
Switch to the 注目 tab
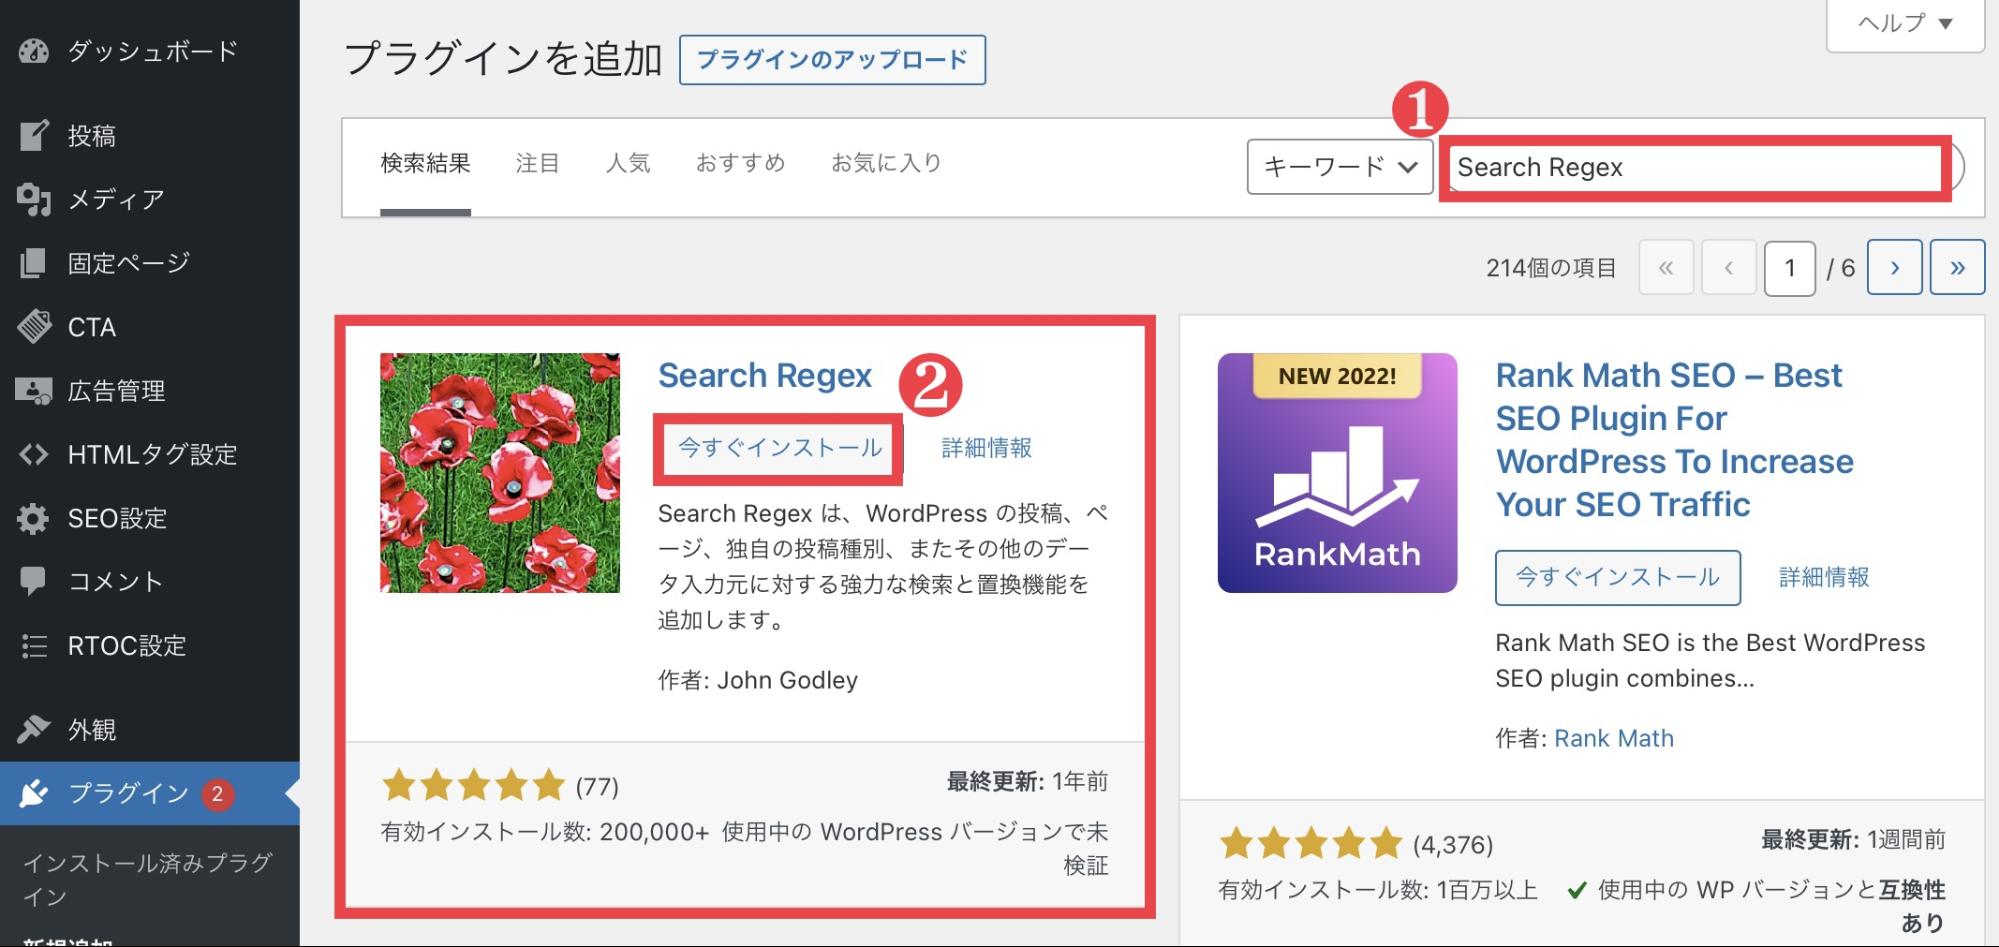[538, 163]
